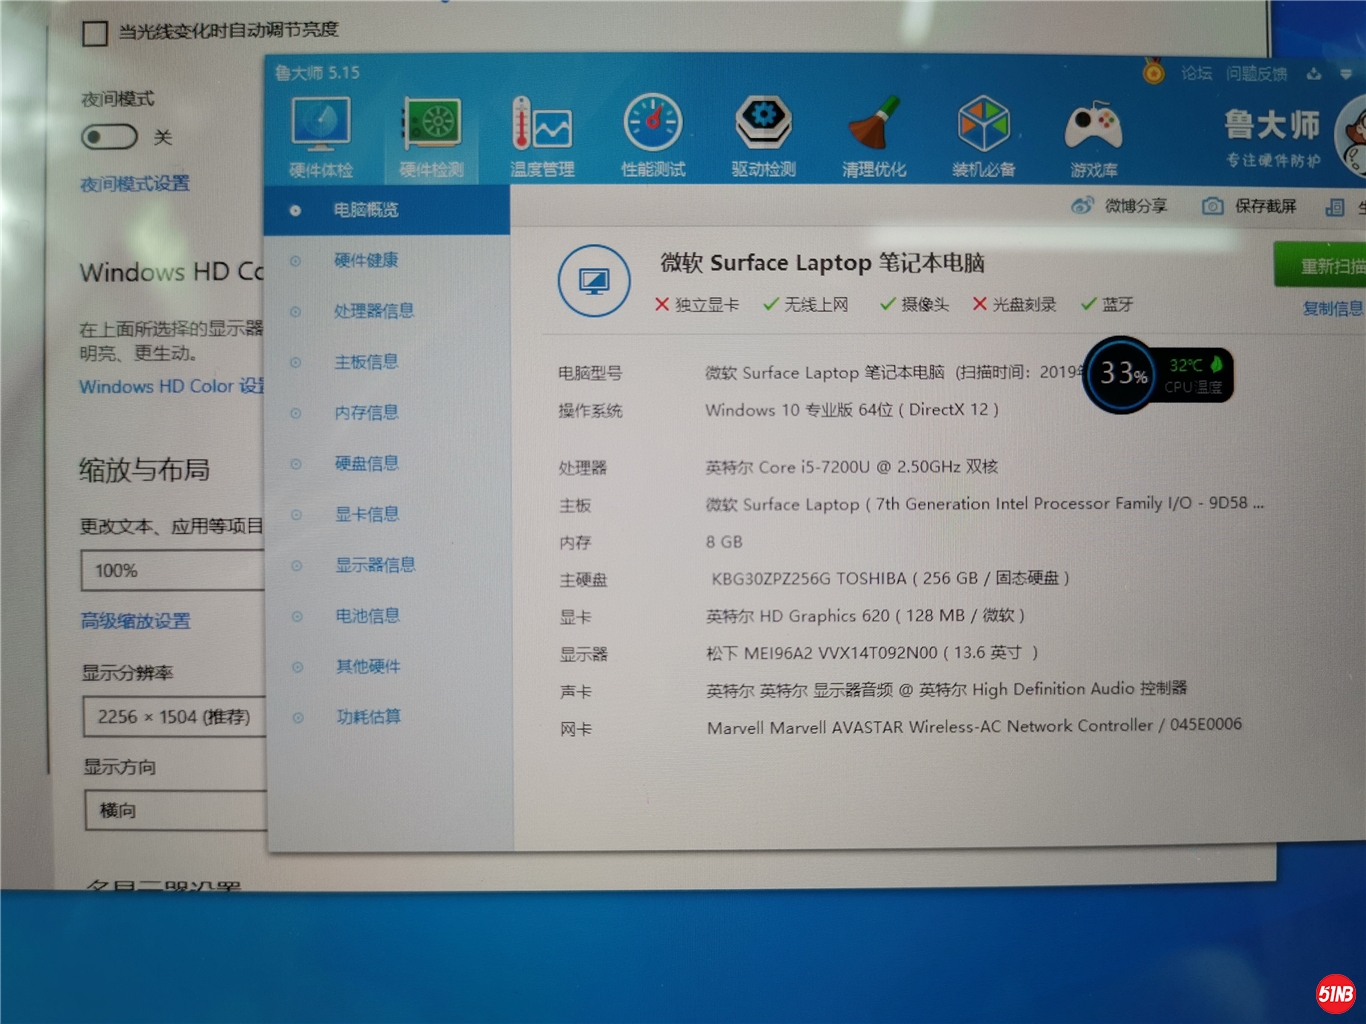Viewport: 1366px width, 1024px height.
Task: Open the 100% text scaling dropdown
Action: click(172, 571)
